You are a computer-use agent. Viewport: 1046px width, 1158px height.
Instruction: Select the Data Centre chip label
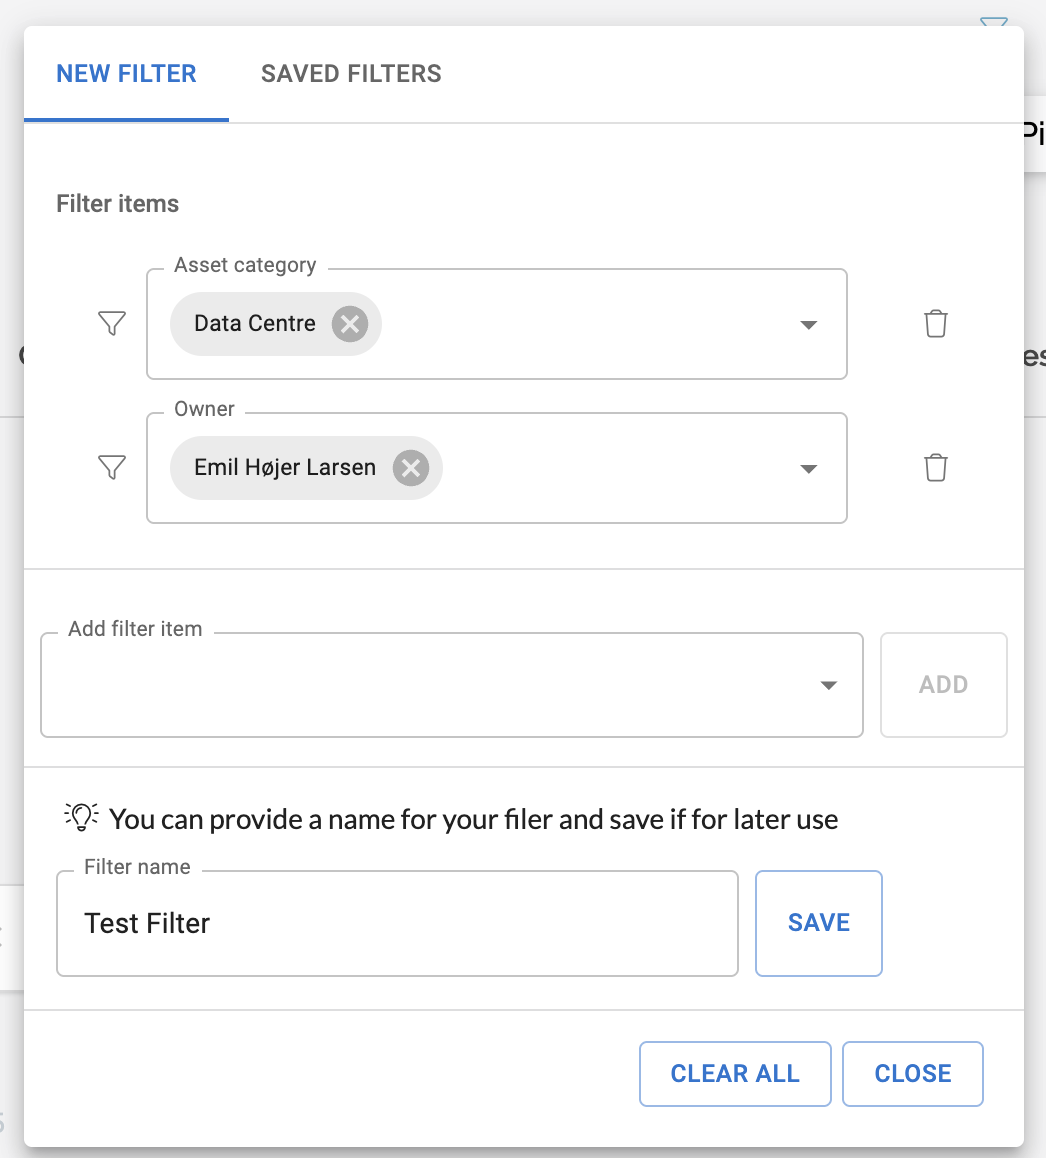255,324
